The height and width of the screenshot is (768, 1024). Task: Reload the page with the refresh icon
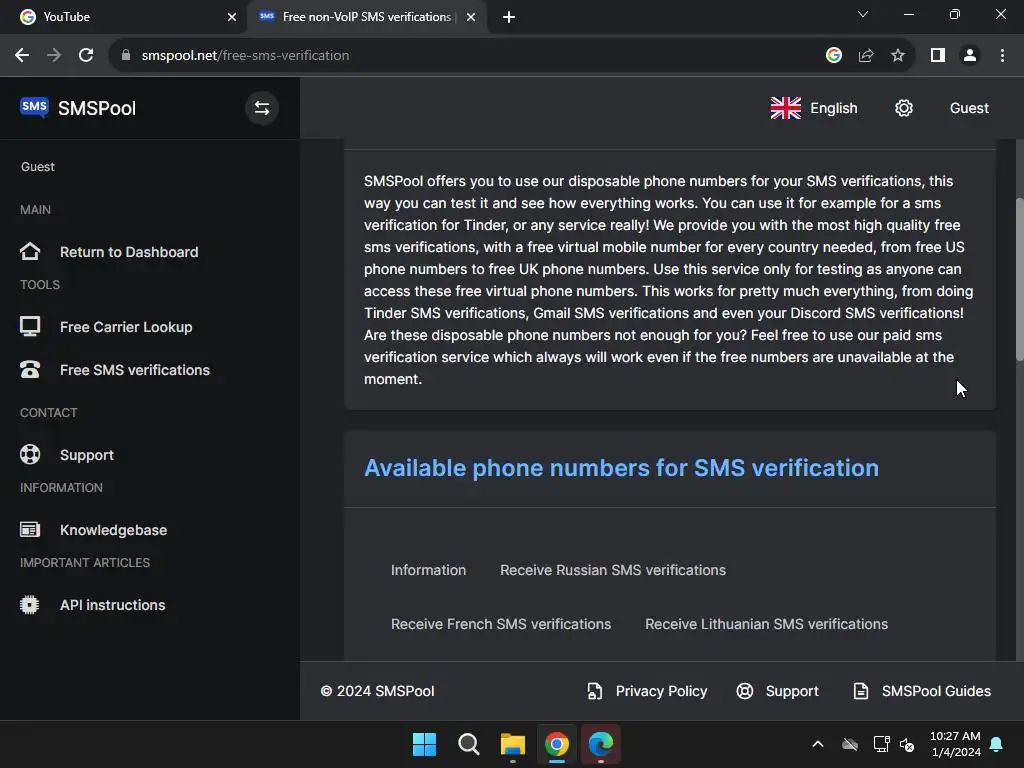(x=86, y=56)
